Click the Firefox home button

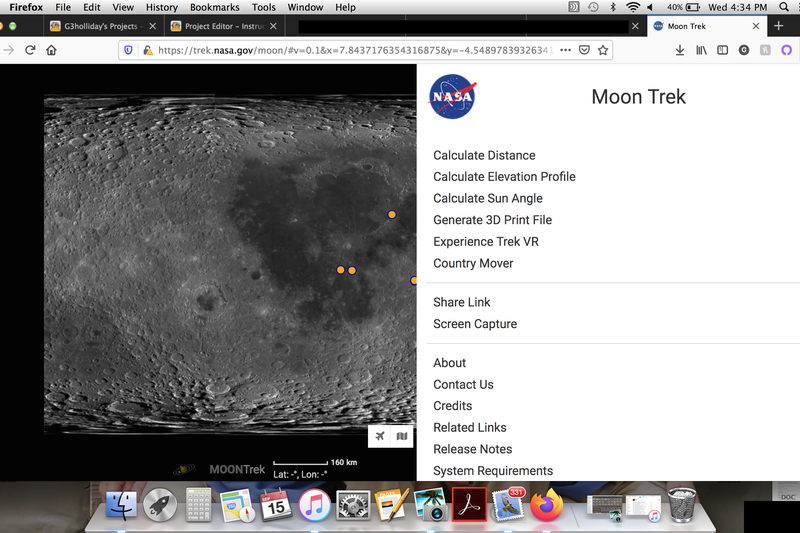tap(51, 50)
